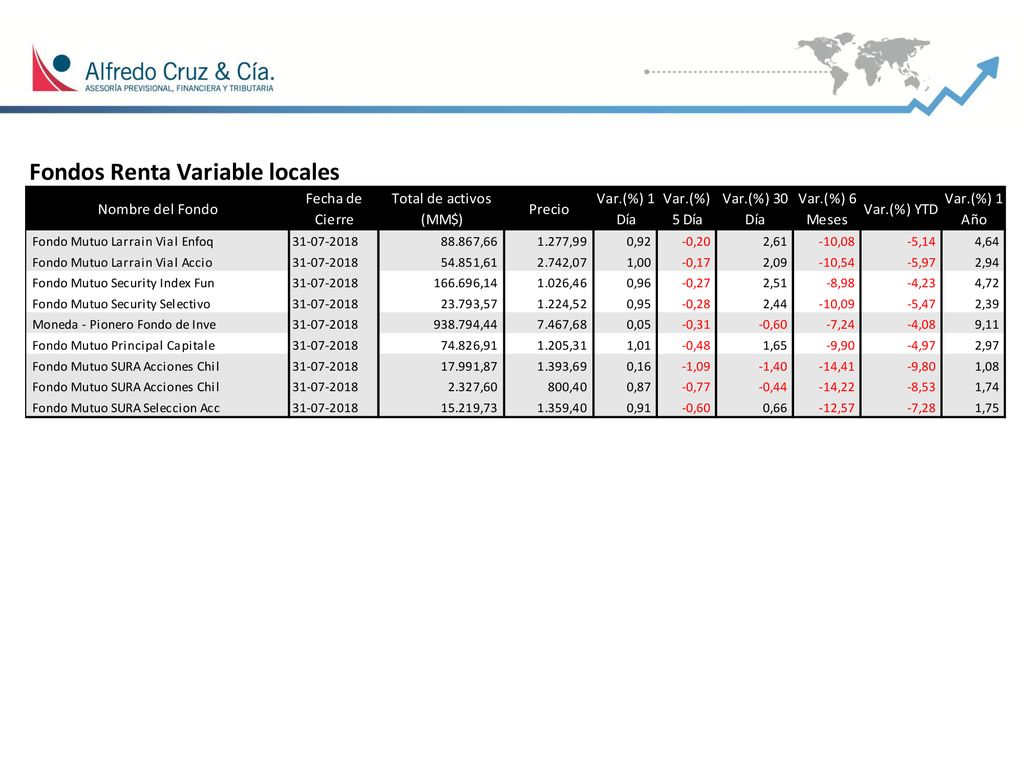1024x768 pixels.
Task: Click the Fecha de Cierre column header
Action: point(333,209)
